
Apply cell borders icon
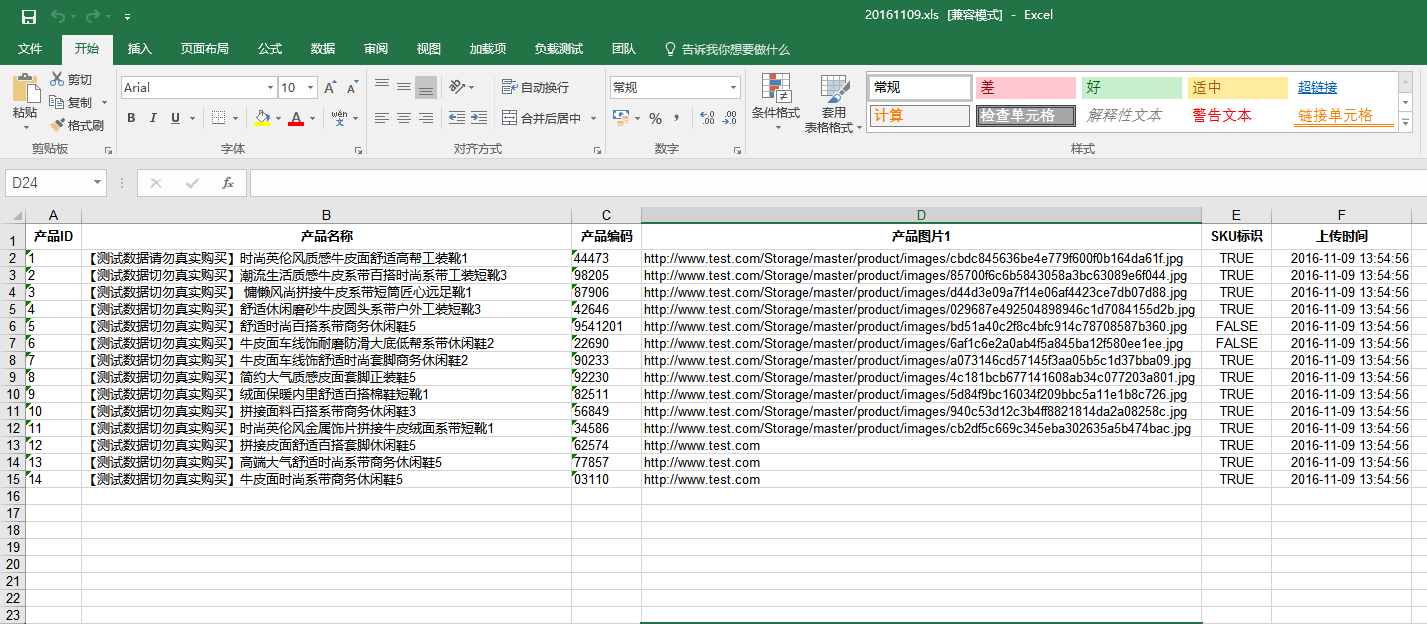(x=219, y=118)
